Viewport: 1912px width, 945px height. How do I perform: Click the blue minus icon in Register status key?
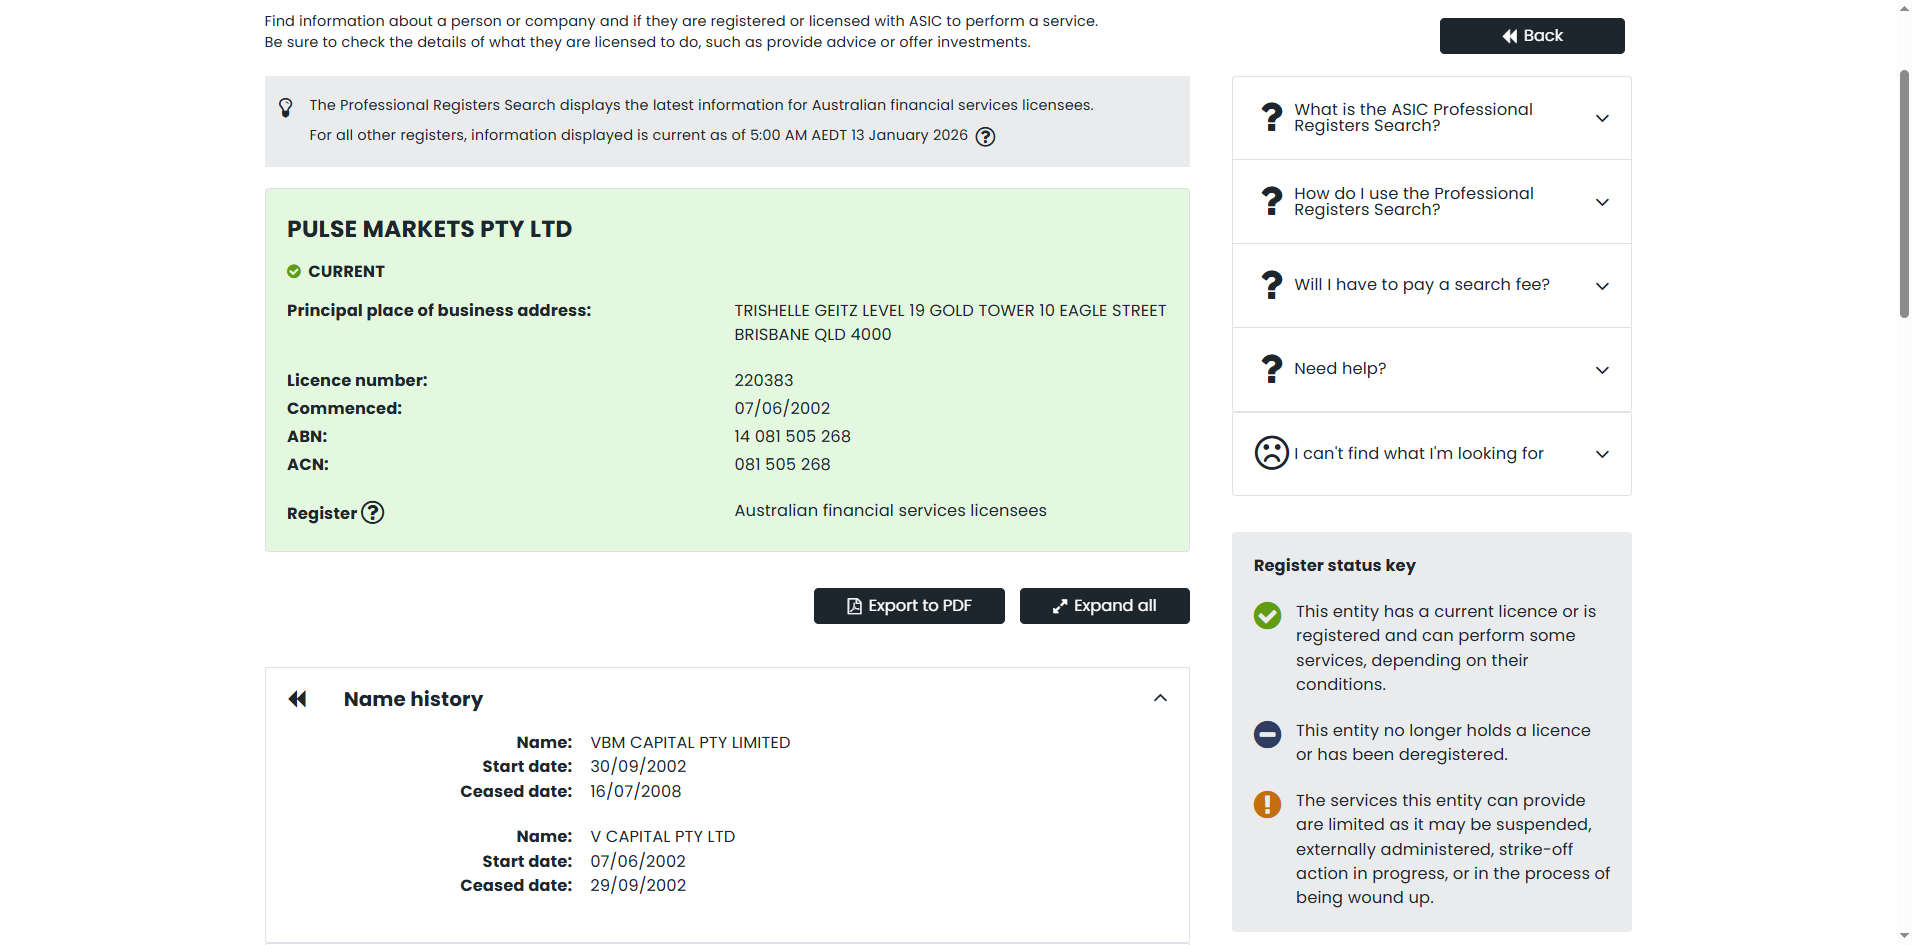pyautogui.click(x=1267, y=734)
